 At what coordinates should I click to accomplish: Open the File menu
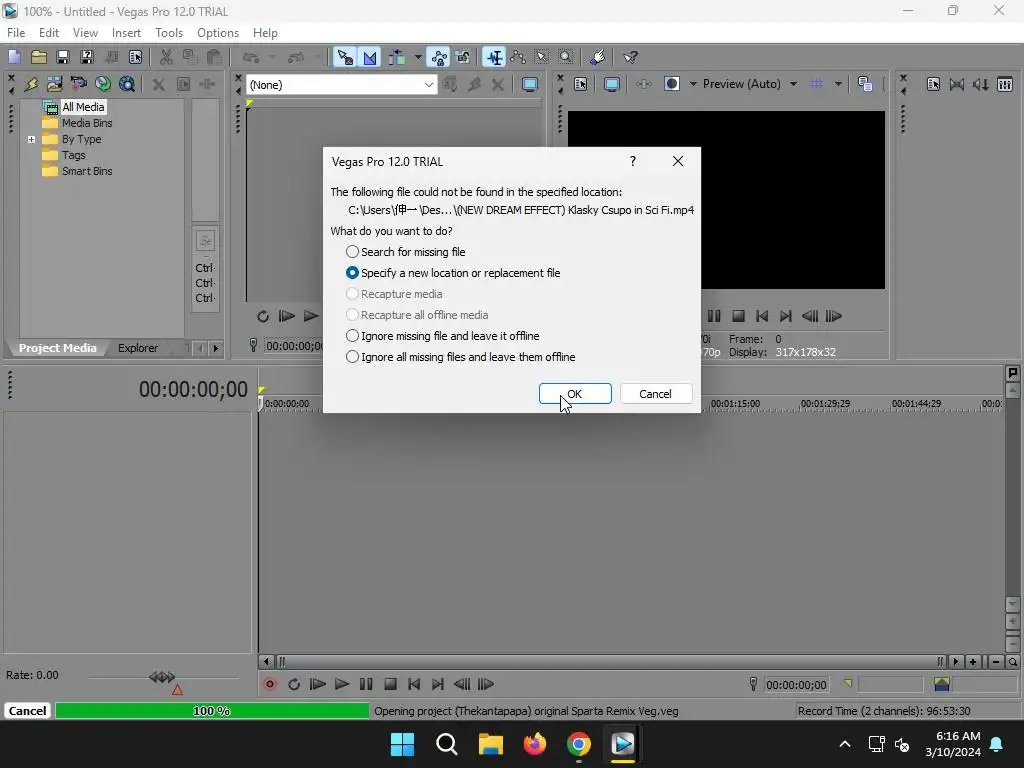[16, 33]
